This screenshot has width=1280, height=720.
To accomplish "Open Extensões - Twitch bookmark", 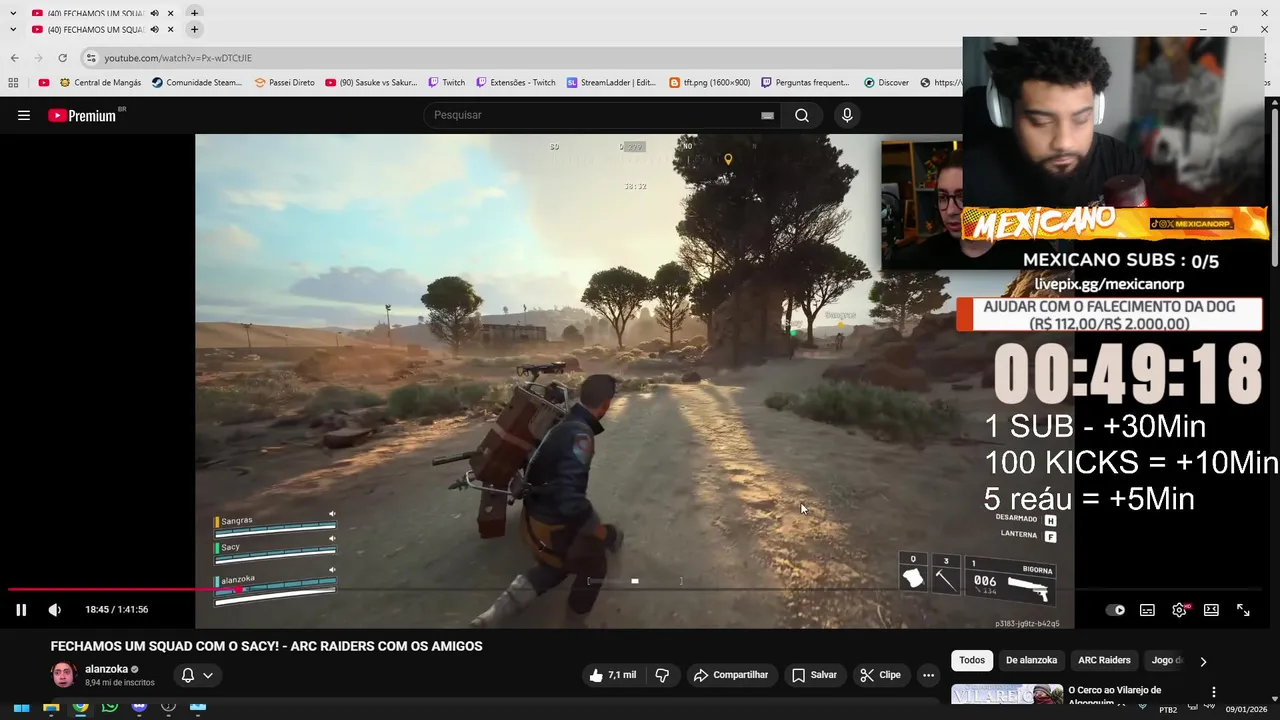I will [516, 83].
